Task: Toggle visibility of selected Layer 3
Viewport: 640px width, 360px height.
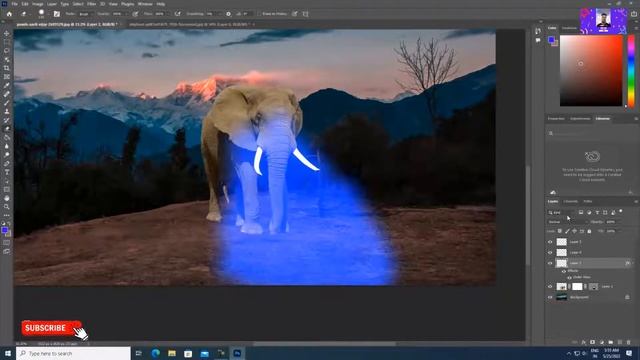Action: coord(550,263)
